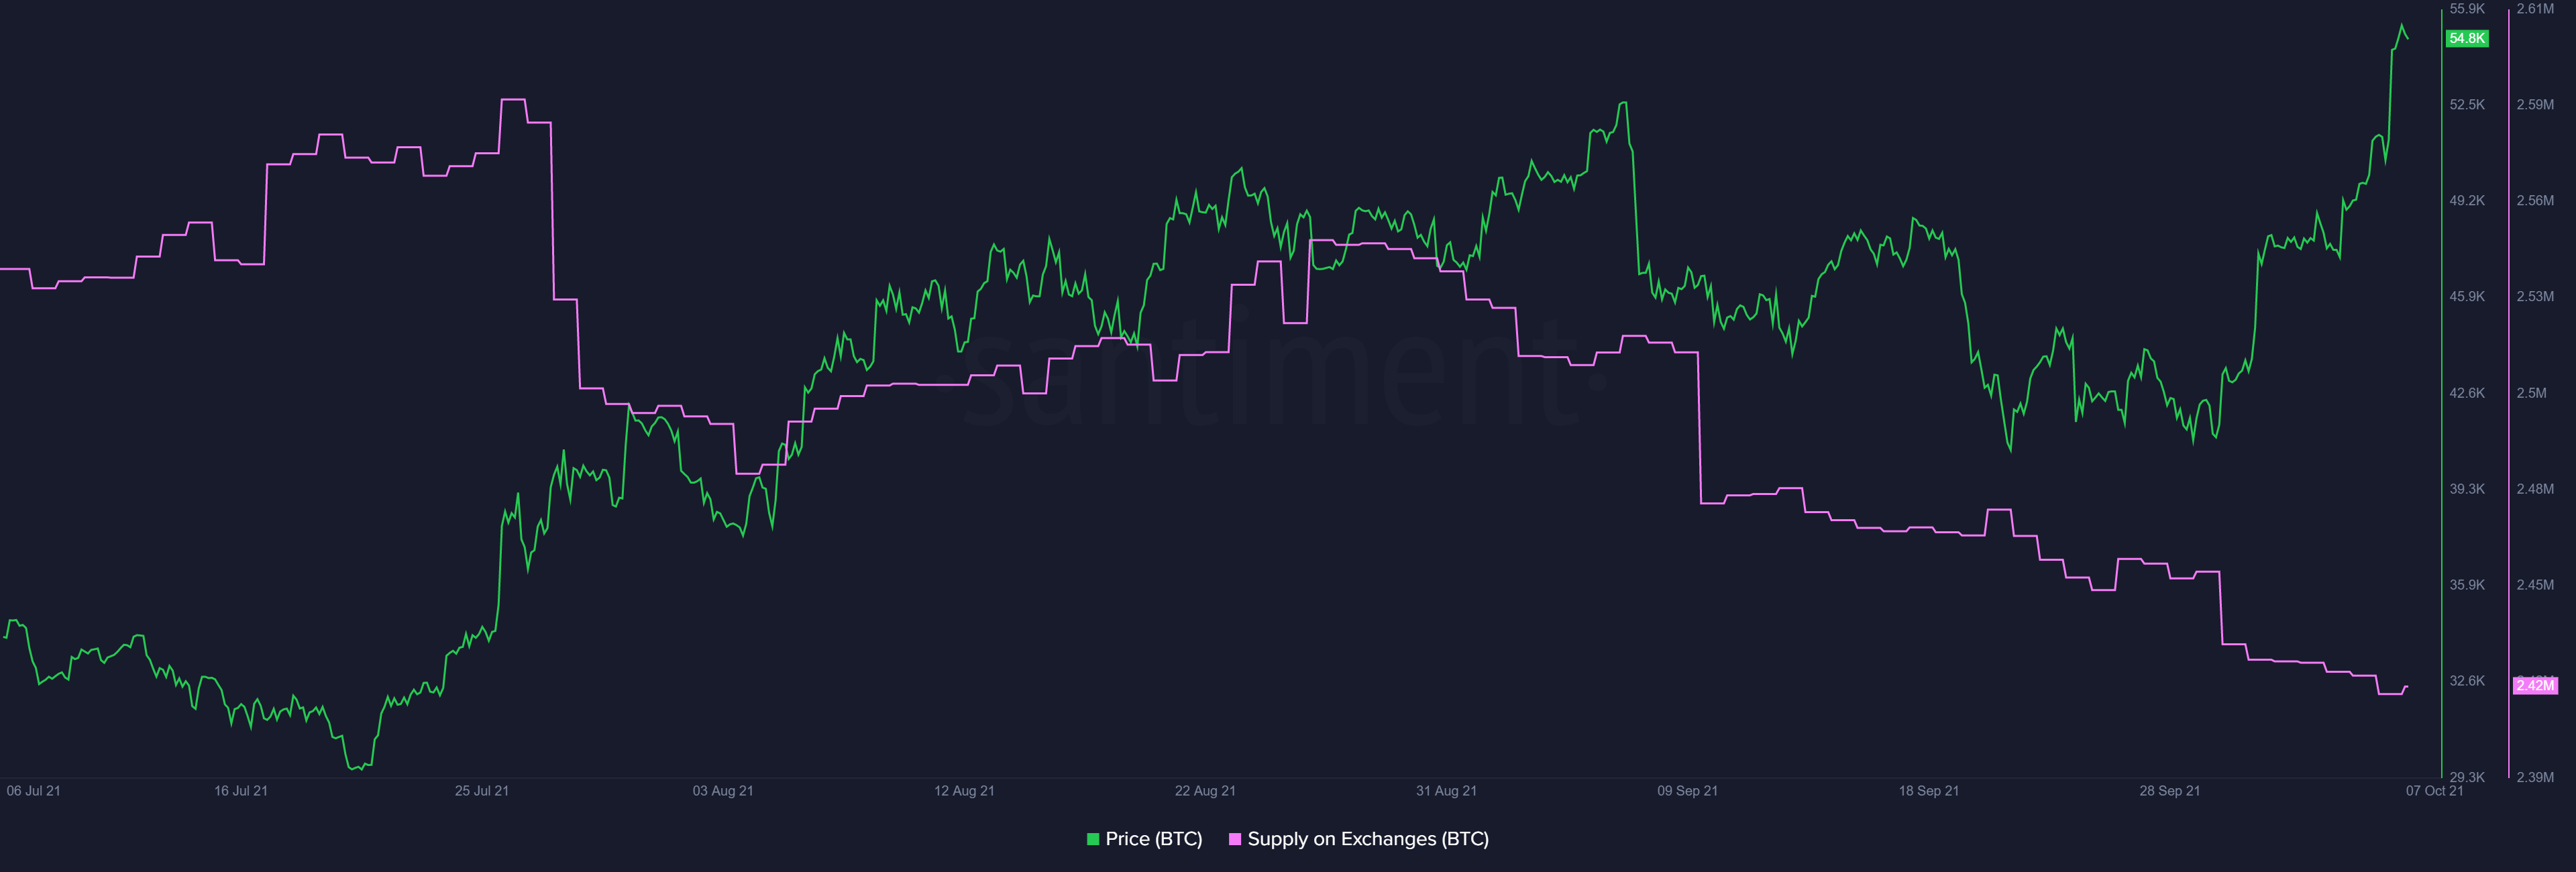Click the 29.3K price axis label
Screen dimensions: 2576x872
tap(2467, 777)
